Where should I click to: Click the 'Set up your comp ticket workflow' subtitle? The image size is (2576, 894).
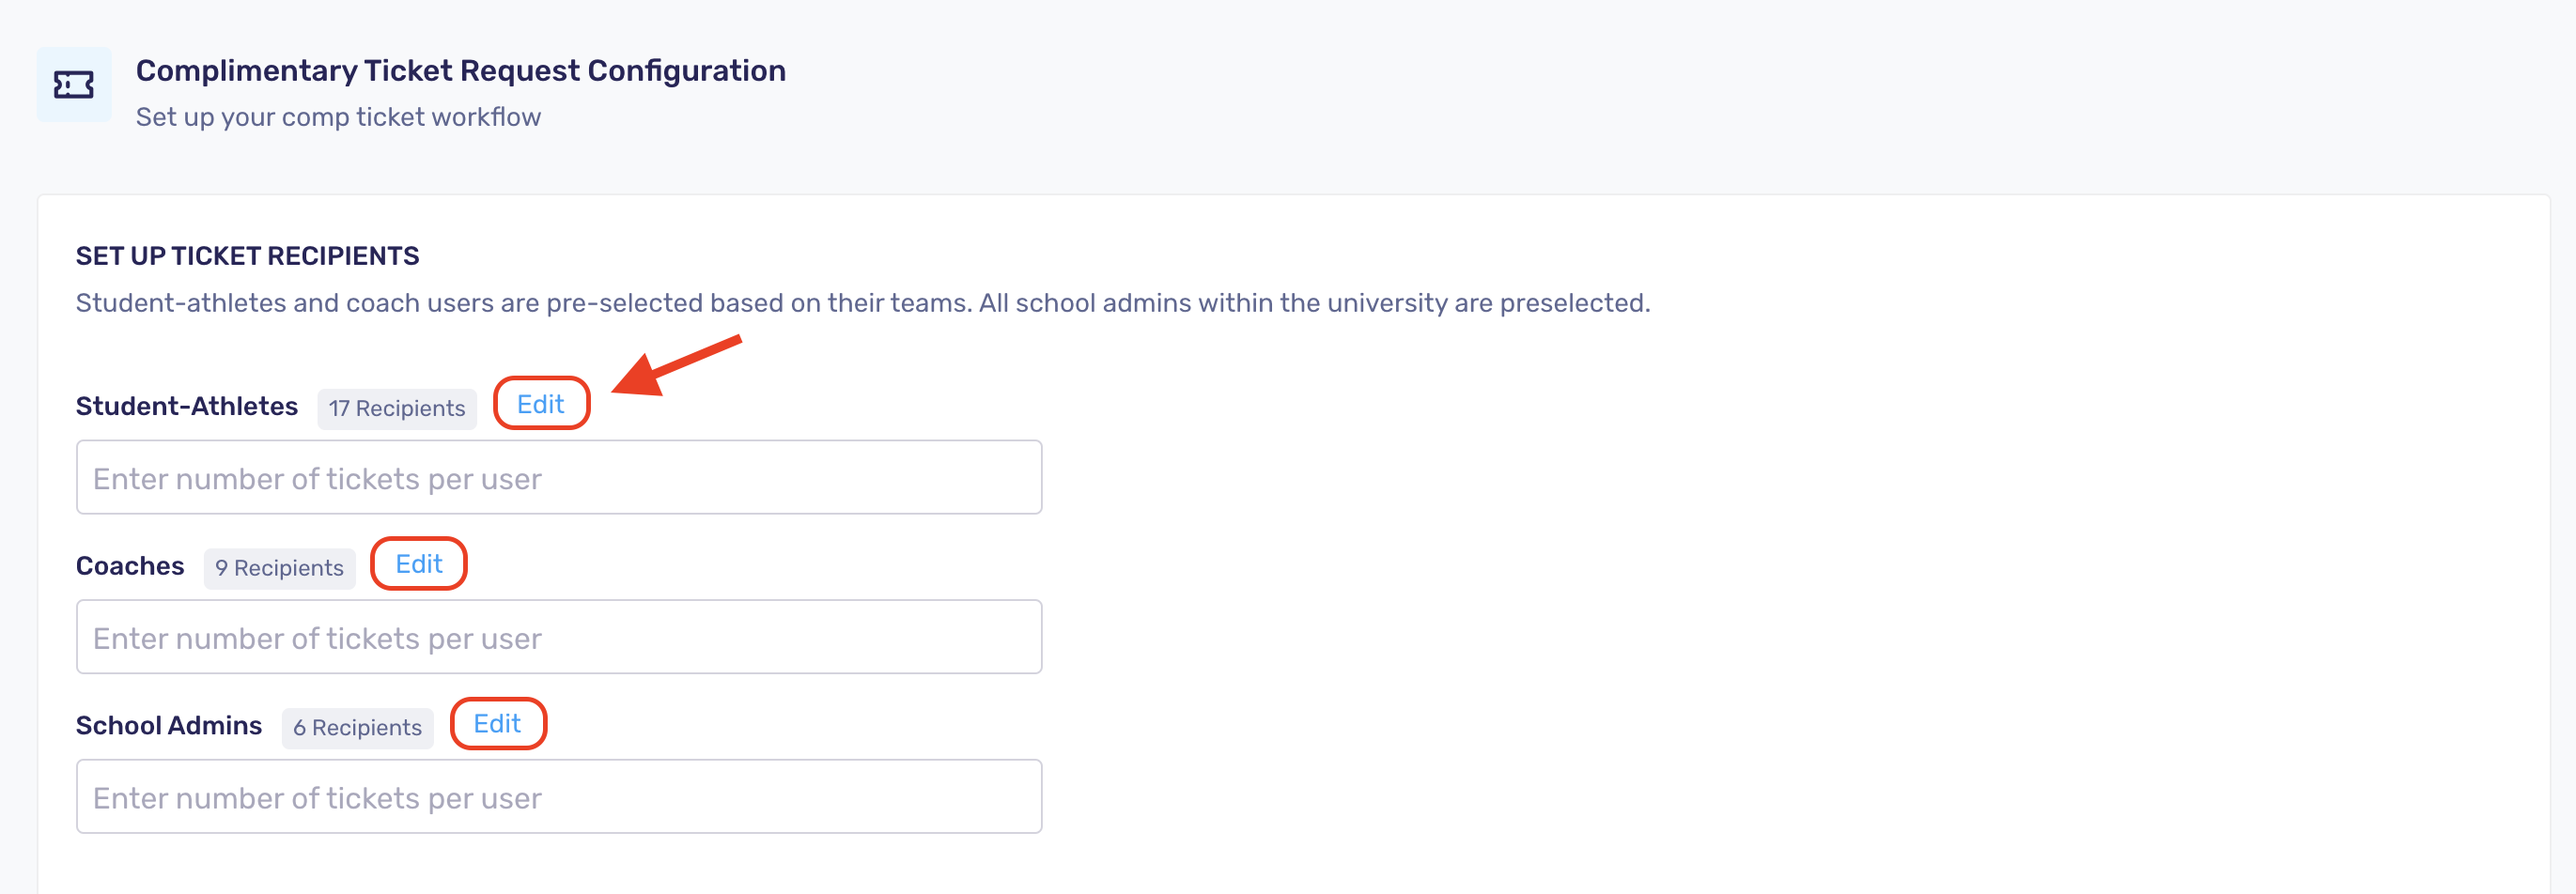coord(338,117)
